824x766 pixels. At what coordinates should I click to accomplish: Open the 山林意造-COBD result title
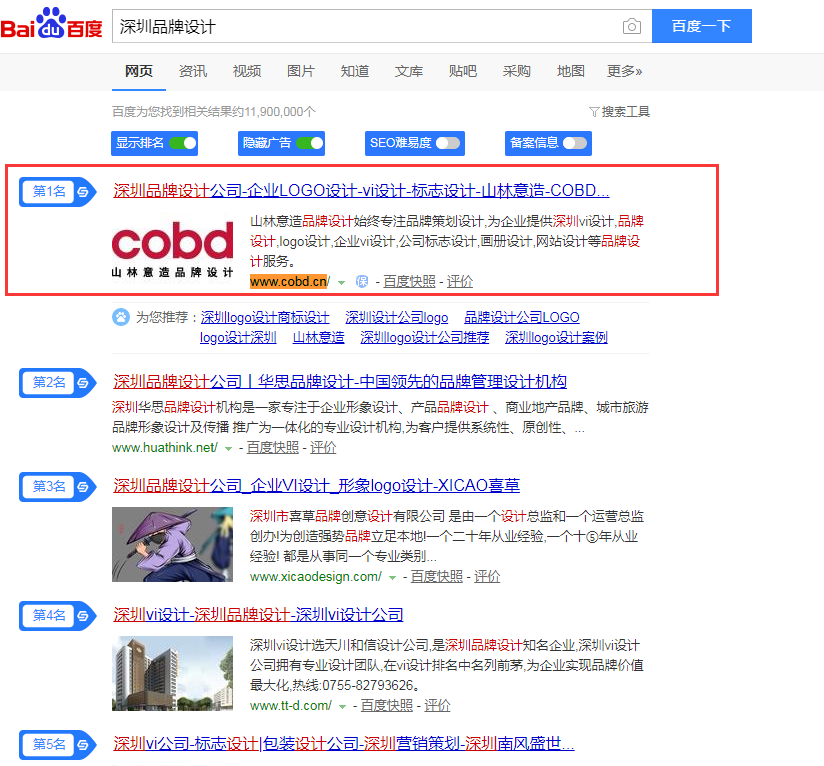(361, 190)
